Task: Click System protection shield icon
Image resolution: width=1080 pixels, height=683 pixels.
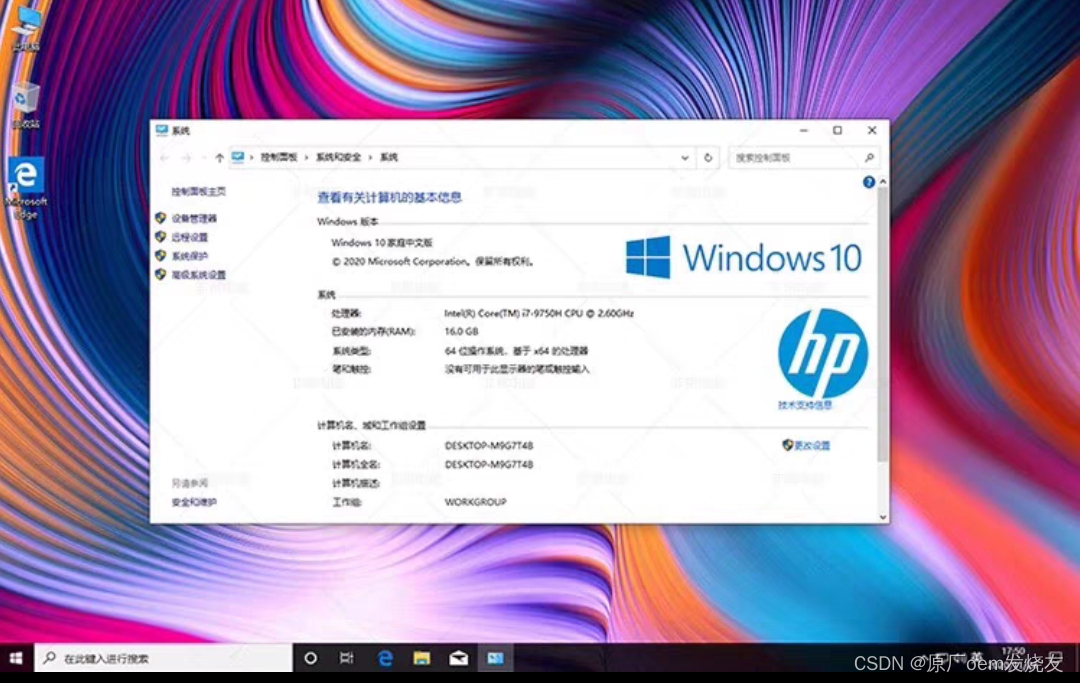Action: tap(160, 255)
